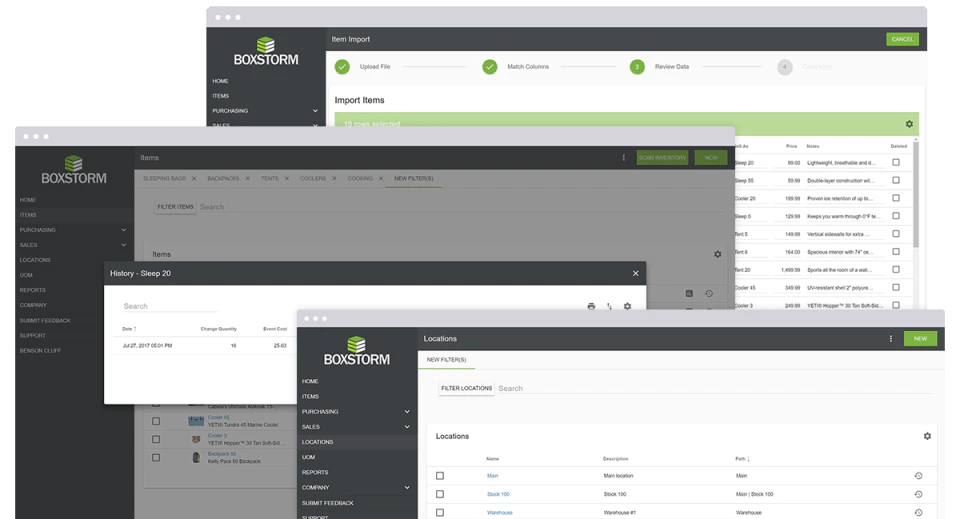Remove the Sleeping Bags filter tab
Screen dimensions: 960x519
point(194,179)
